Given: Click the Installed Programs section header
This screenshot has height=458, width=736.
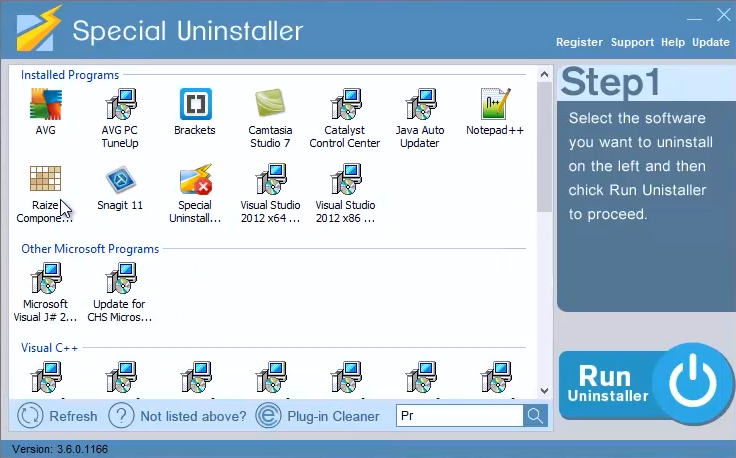Looking at the screenshot, I should point(70,75).
